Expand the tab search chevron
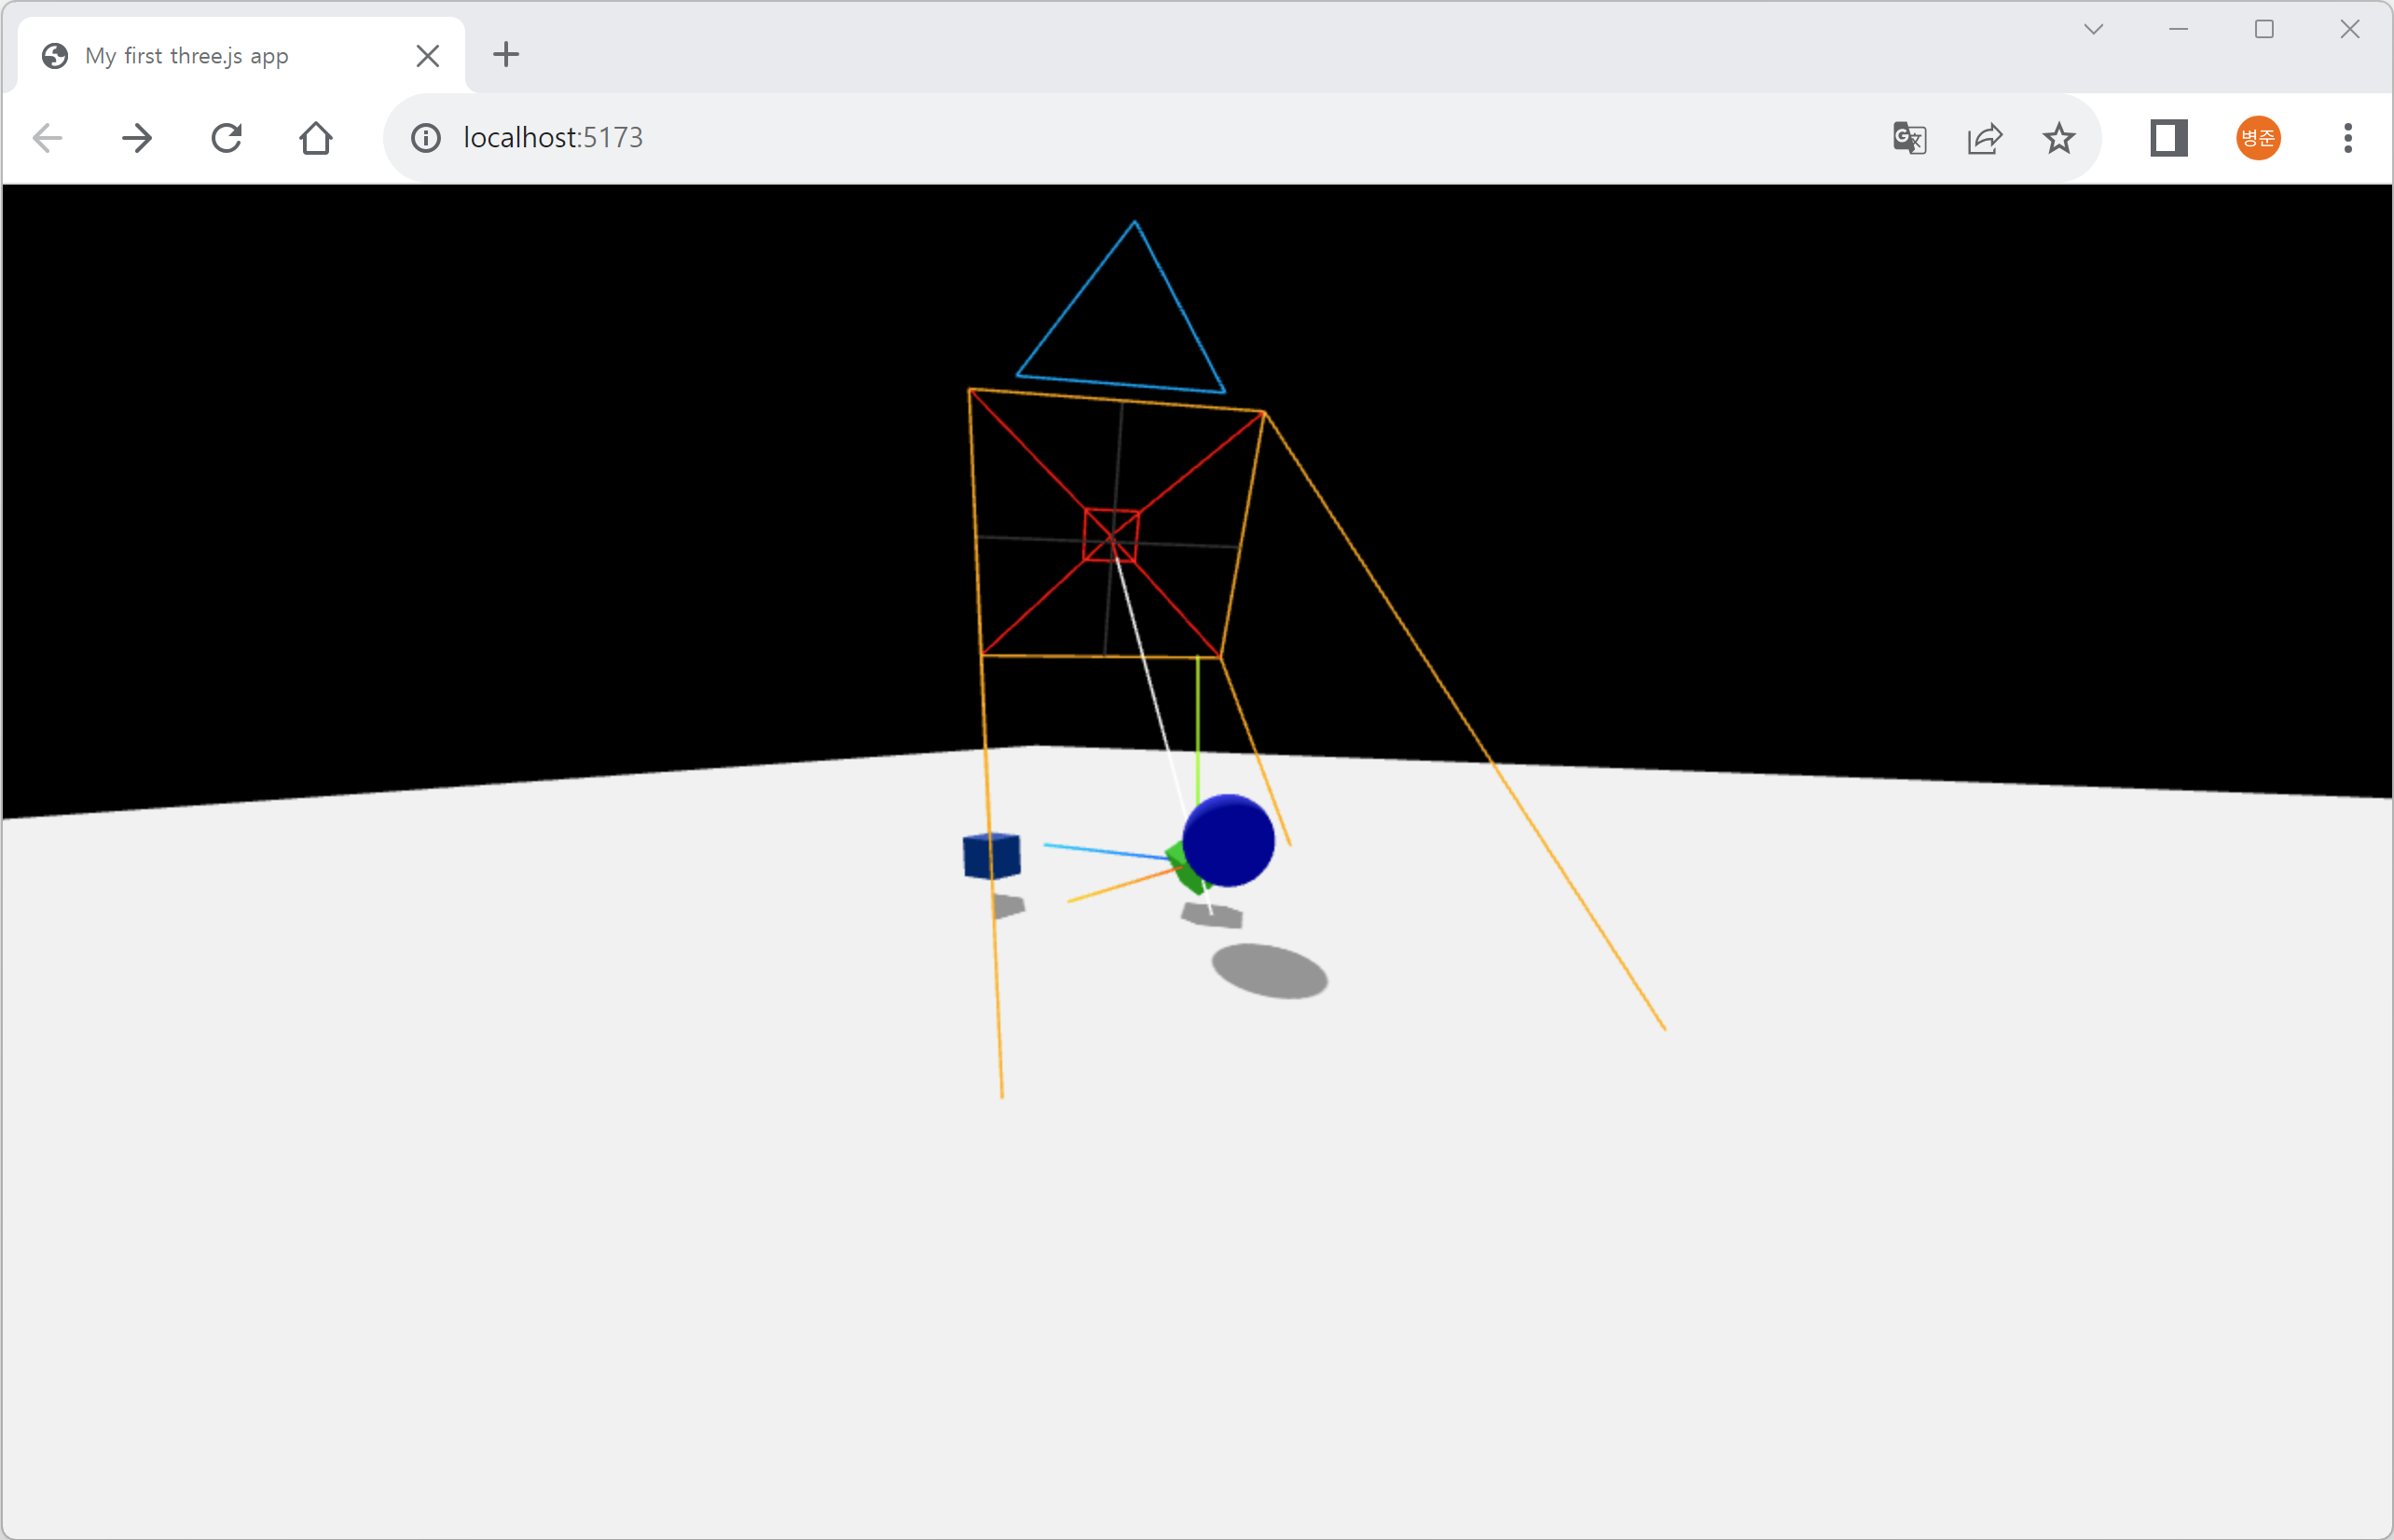The height and width of the screenshot is (1540, 2394). 2093,30
